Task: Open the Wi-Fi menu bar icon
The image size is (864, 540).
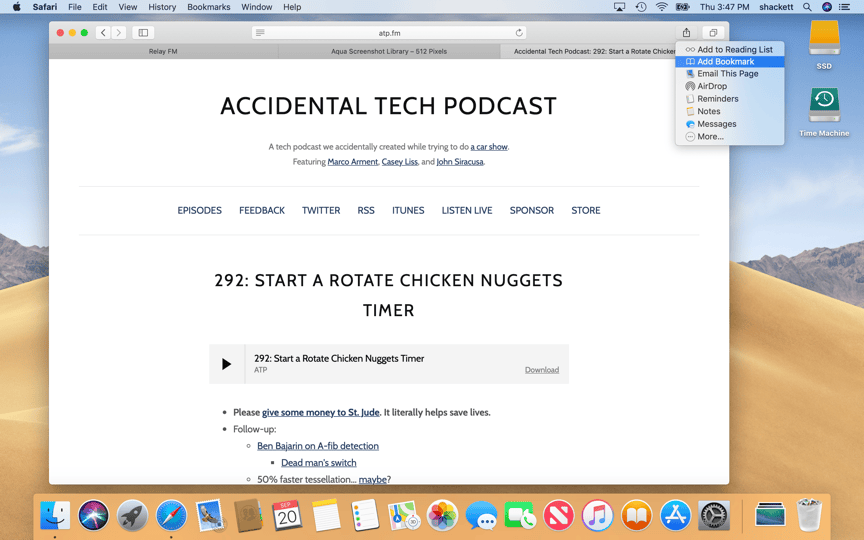Action: (662, 7)
